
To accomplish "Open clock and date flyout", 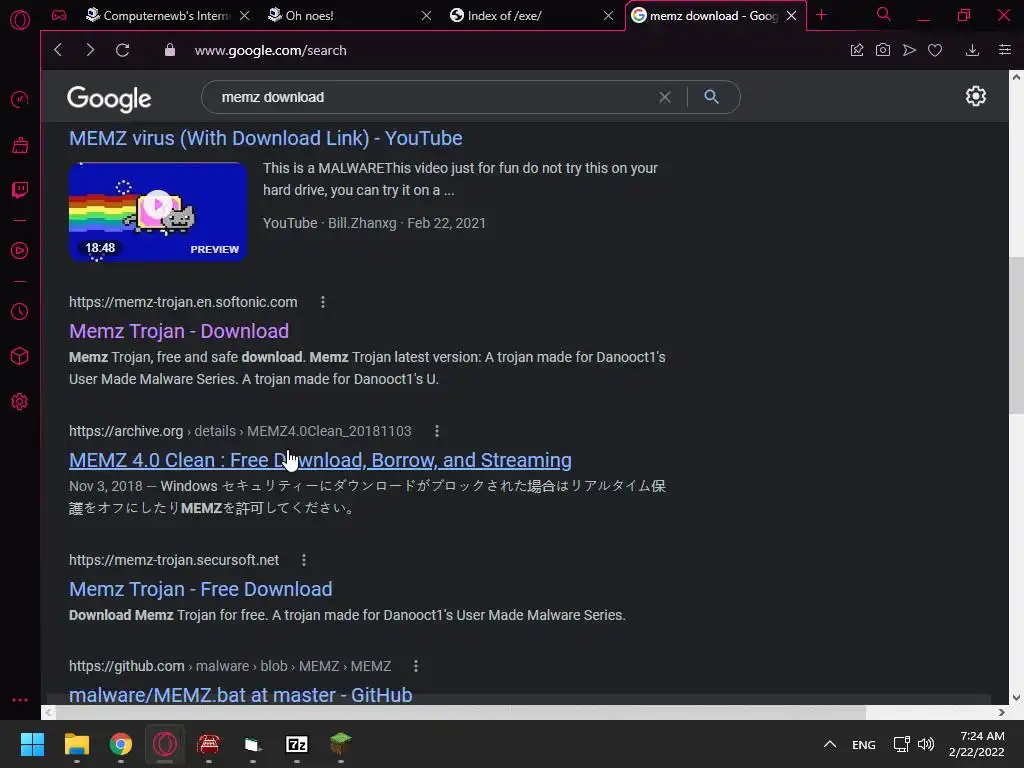I will point(977,744).
